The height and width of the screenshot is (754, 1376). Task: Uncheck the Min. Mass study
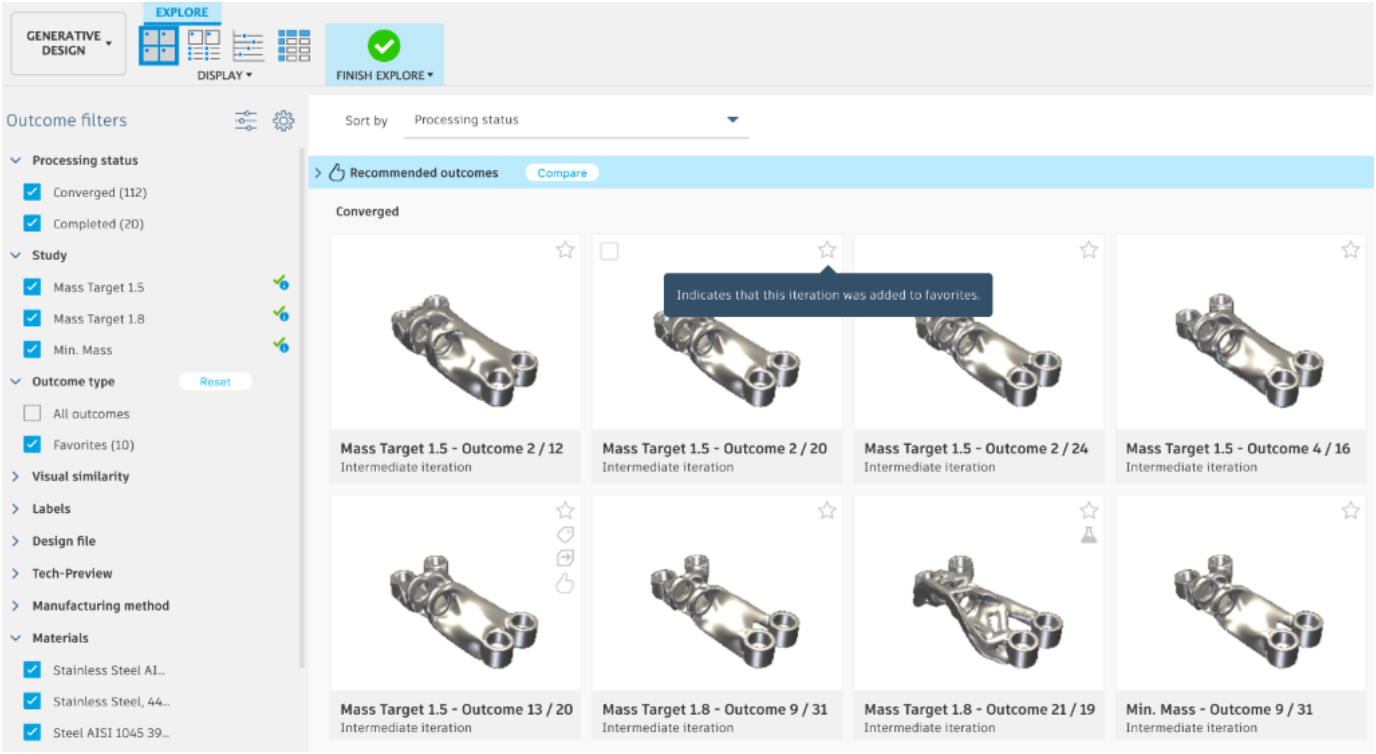(32, 350)
